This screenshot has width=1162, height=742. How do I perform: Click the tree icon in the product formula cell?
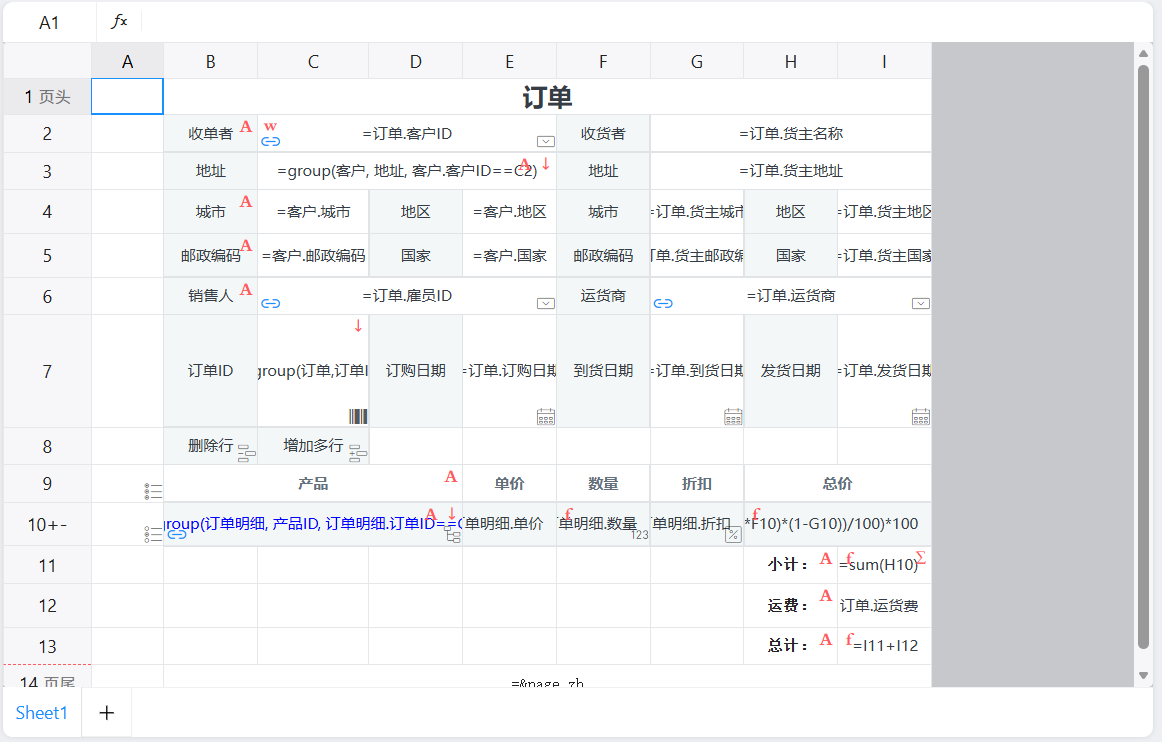453,535
